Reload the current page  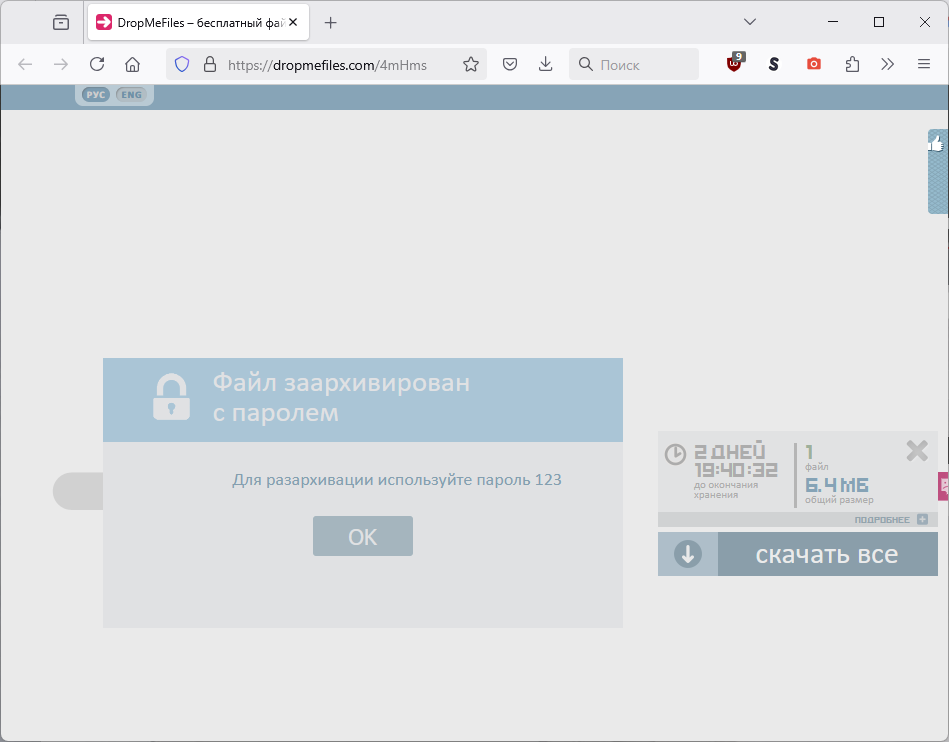pos(97,64)
